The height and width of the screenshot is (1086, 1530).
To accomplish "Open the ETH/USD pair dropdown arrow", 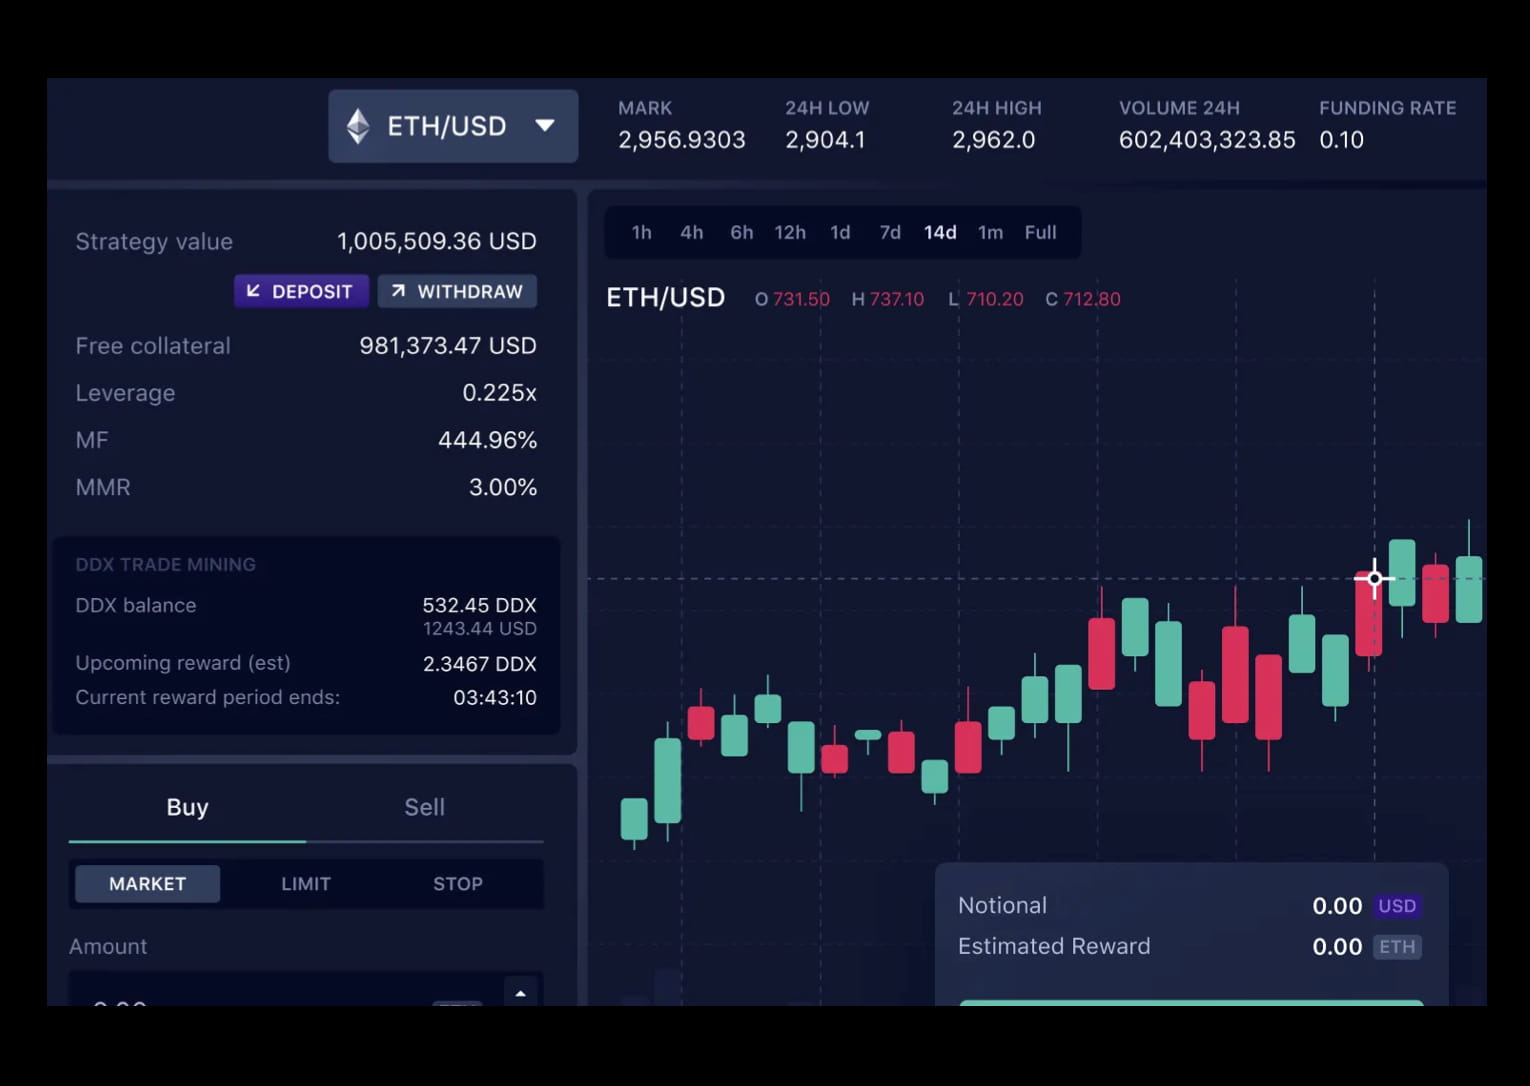I will coord(545,126).
